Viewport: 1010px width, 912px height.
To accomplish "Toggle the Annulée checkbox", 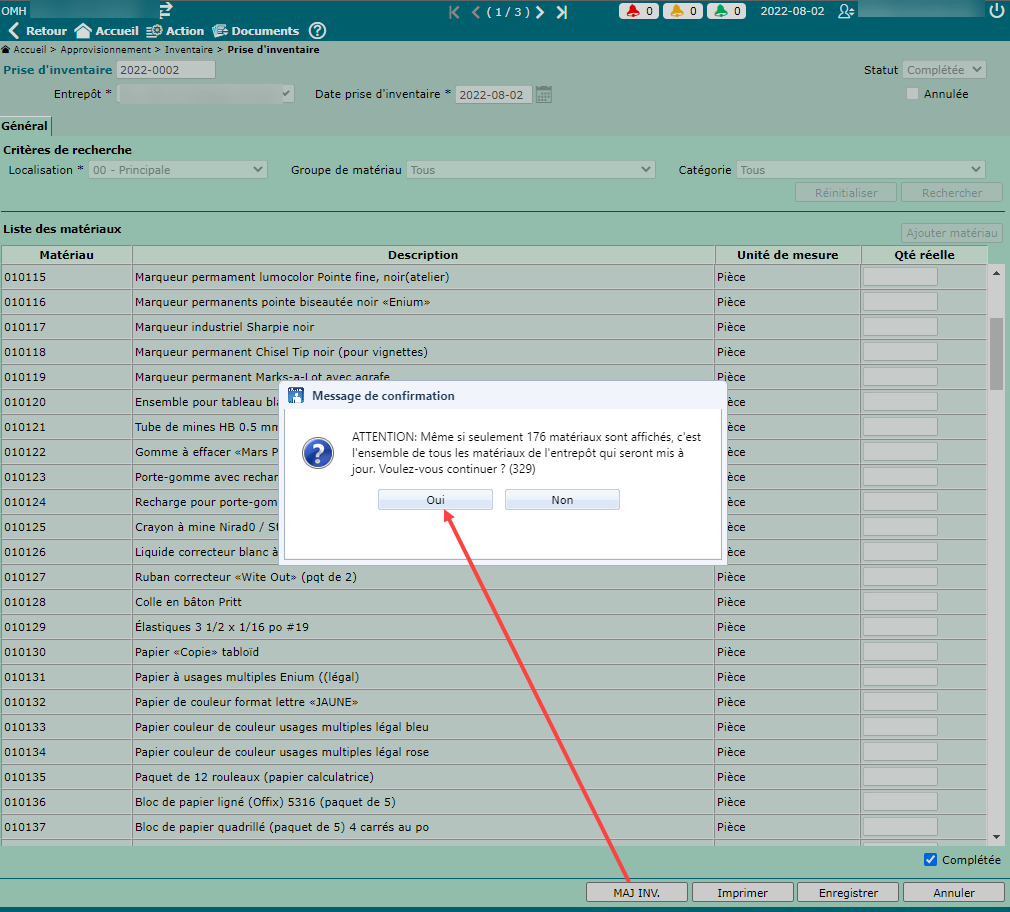I will (912, 94).
